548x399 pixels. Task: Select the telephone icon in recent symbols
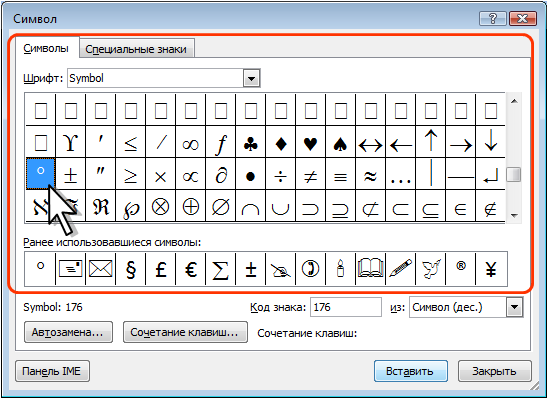(x=311, y=269)
